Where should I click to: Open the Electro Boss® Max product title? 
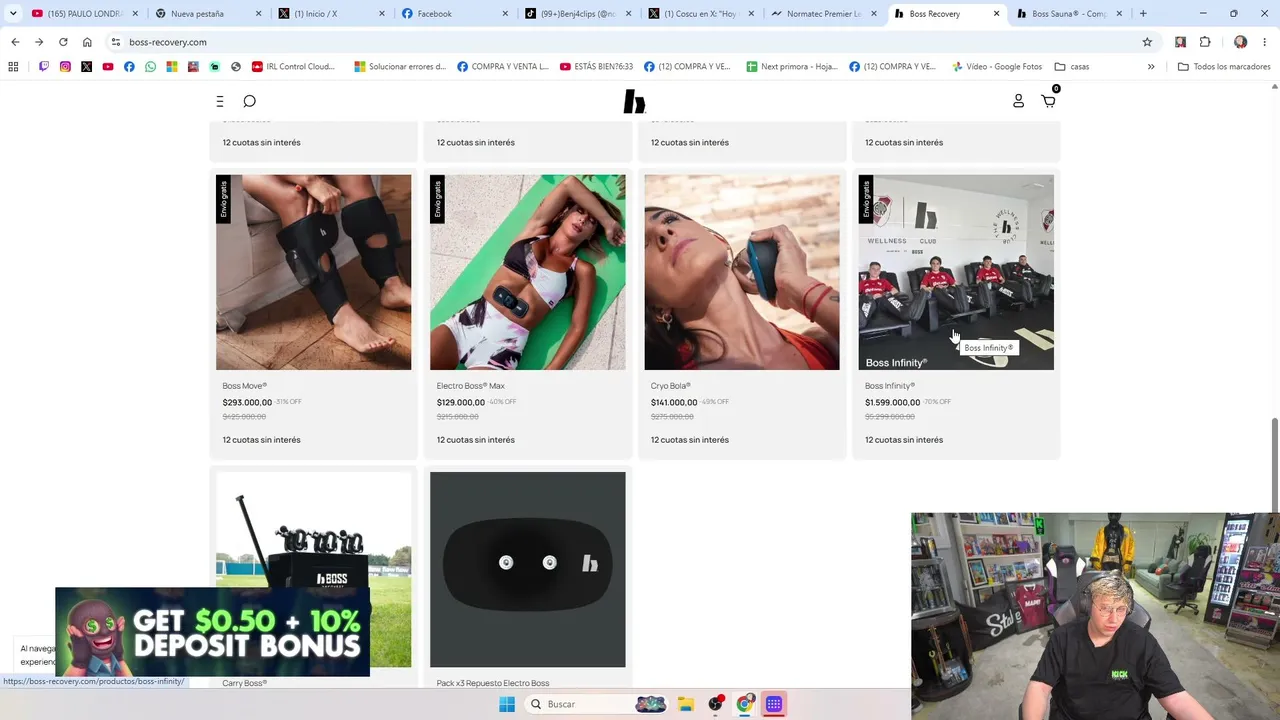tap(471, 386)
